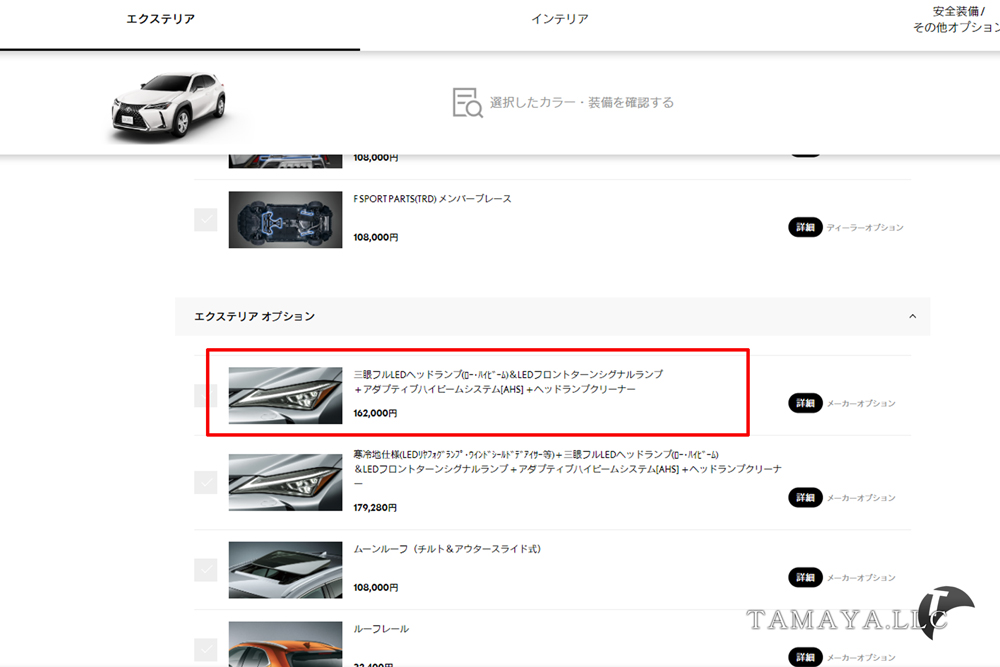The width and height of the screenshot is (1000, 667).
Task: Click the 三眼フルLEDヘッドランプ headlamp thumbnail
Action: coord(285,395)
